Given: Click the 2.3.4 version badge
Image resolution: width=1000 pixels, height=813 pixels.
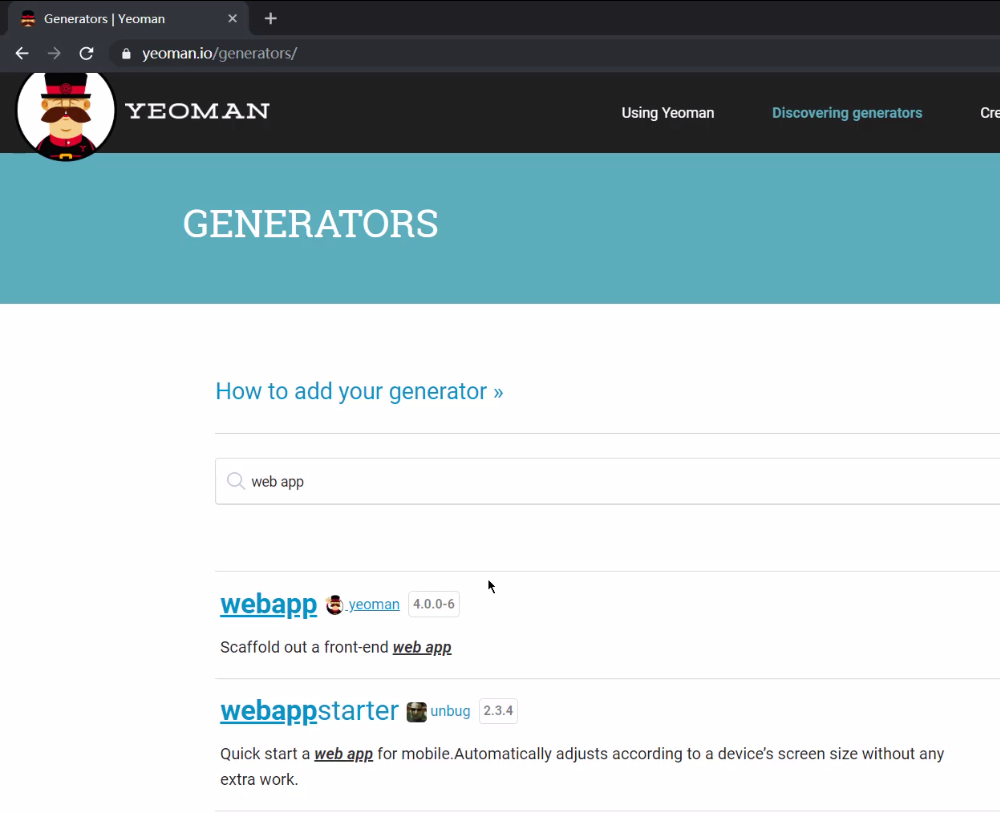Looking at the screenshot, I should tap(498, 710).
